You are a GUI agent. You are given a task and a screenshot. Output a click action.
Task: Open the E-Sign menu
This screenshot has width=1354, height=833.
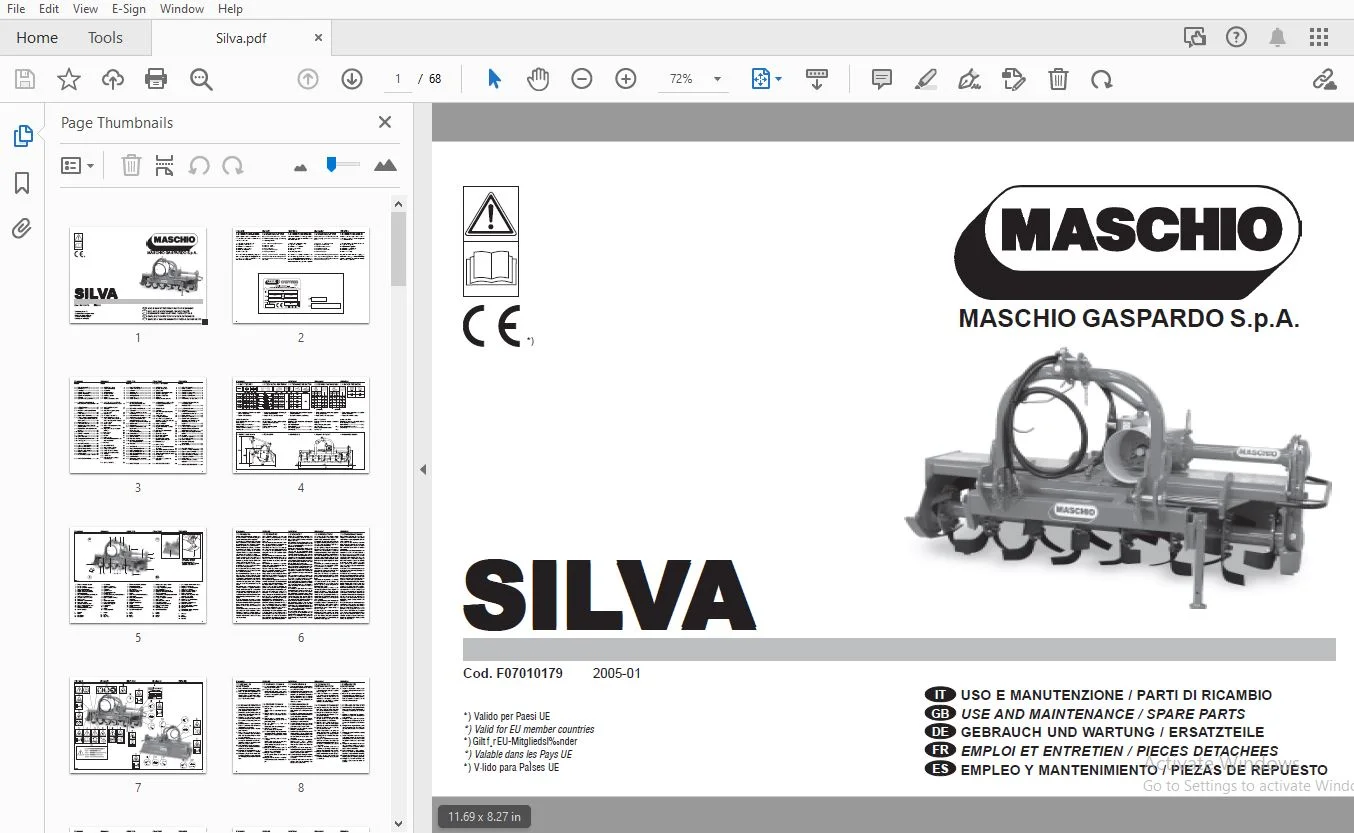click(129, 9)
